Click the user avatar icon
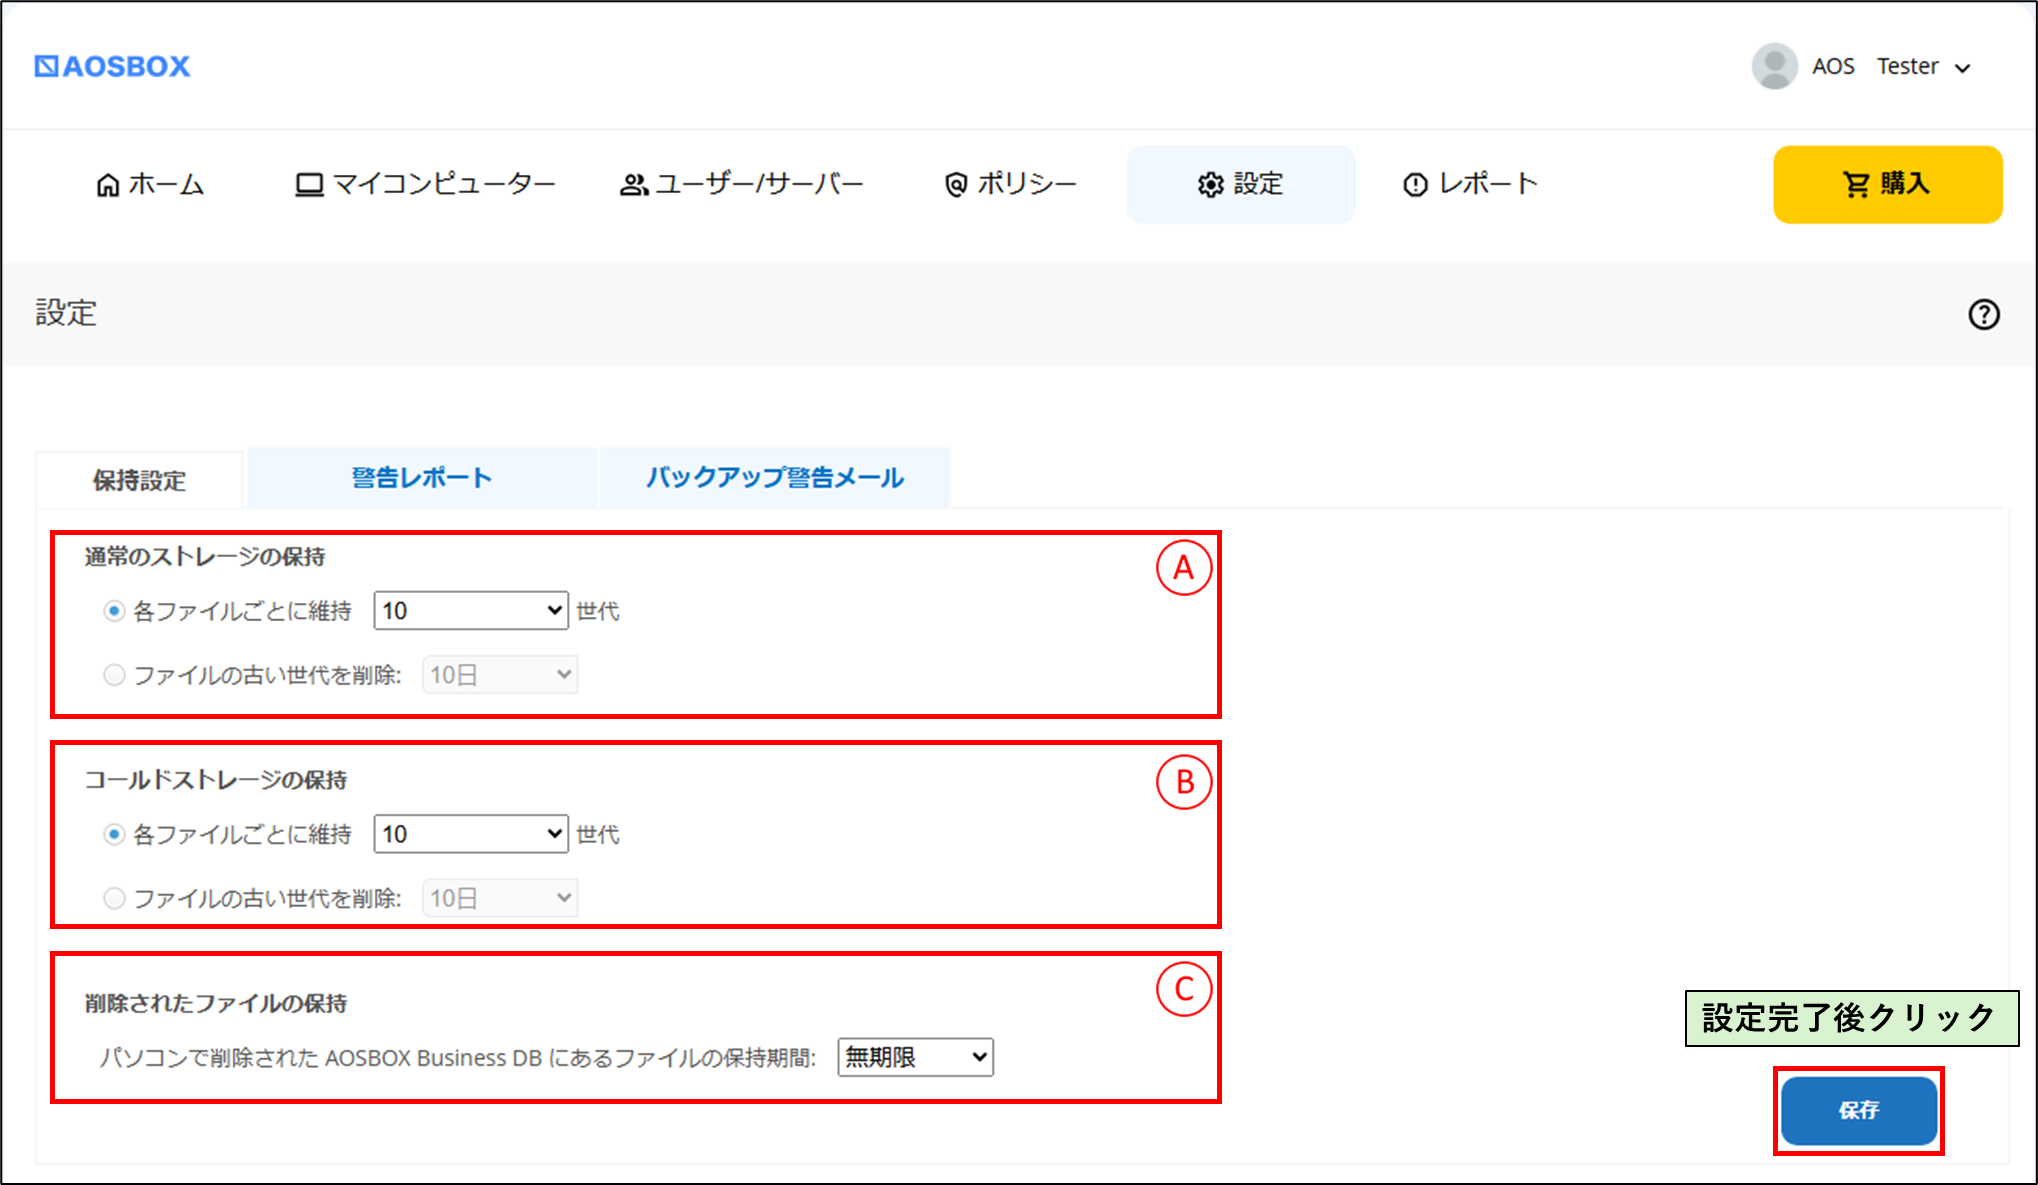Viewport: 2038px width, 1185px height. point(1774,66)
